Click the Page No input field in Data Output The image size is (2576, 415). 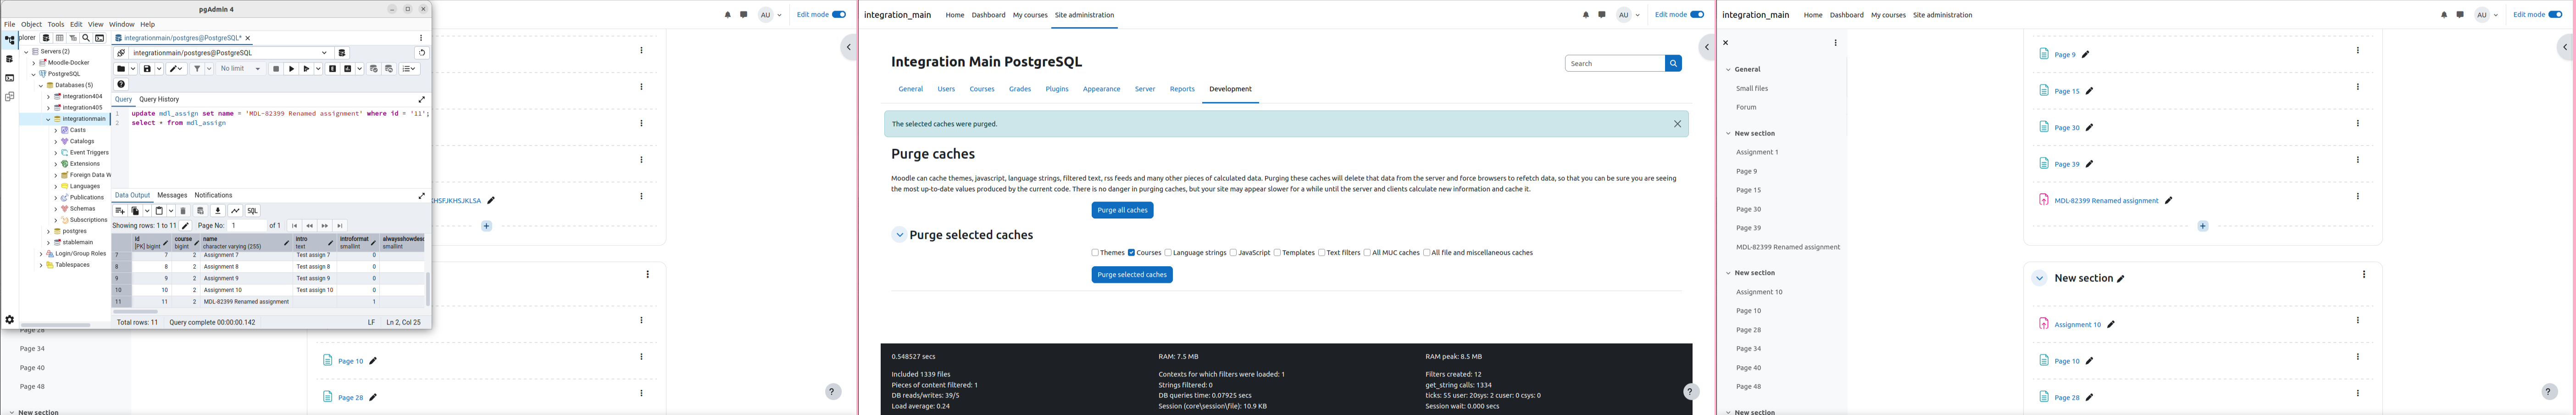point(247,226)
